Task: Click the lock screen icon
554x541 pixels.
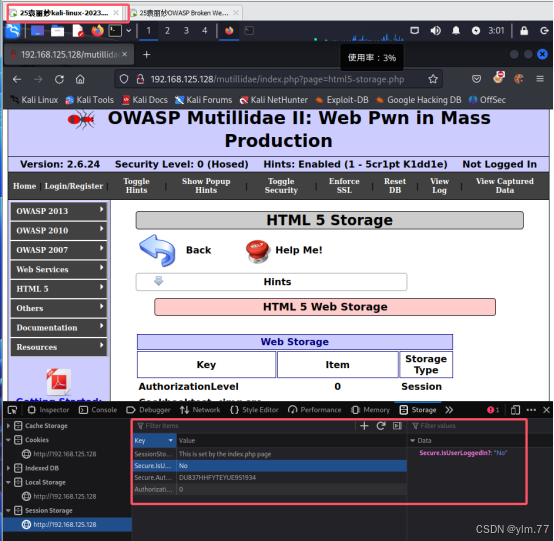Action: coord(524,31)
